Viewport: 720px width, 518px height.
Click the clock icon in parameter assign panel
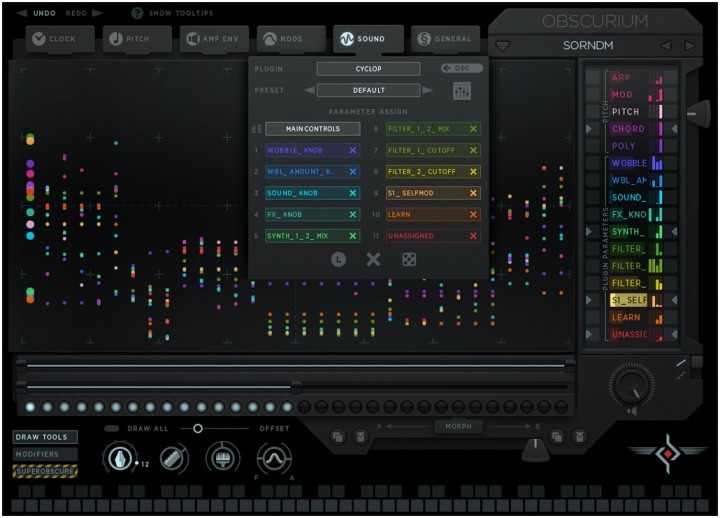point(338,259)
